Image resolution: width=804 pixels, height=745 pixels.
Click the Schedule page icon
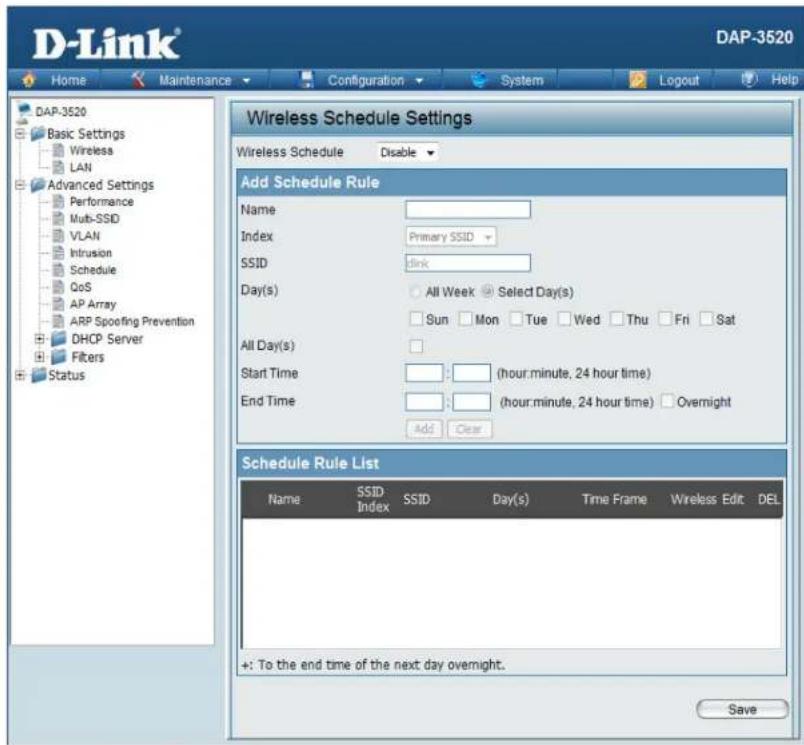tap(59, 270)
